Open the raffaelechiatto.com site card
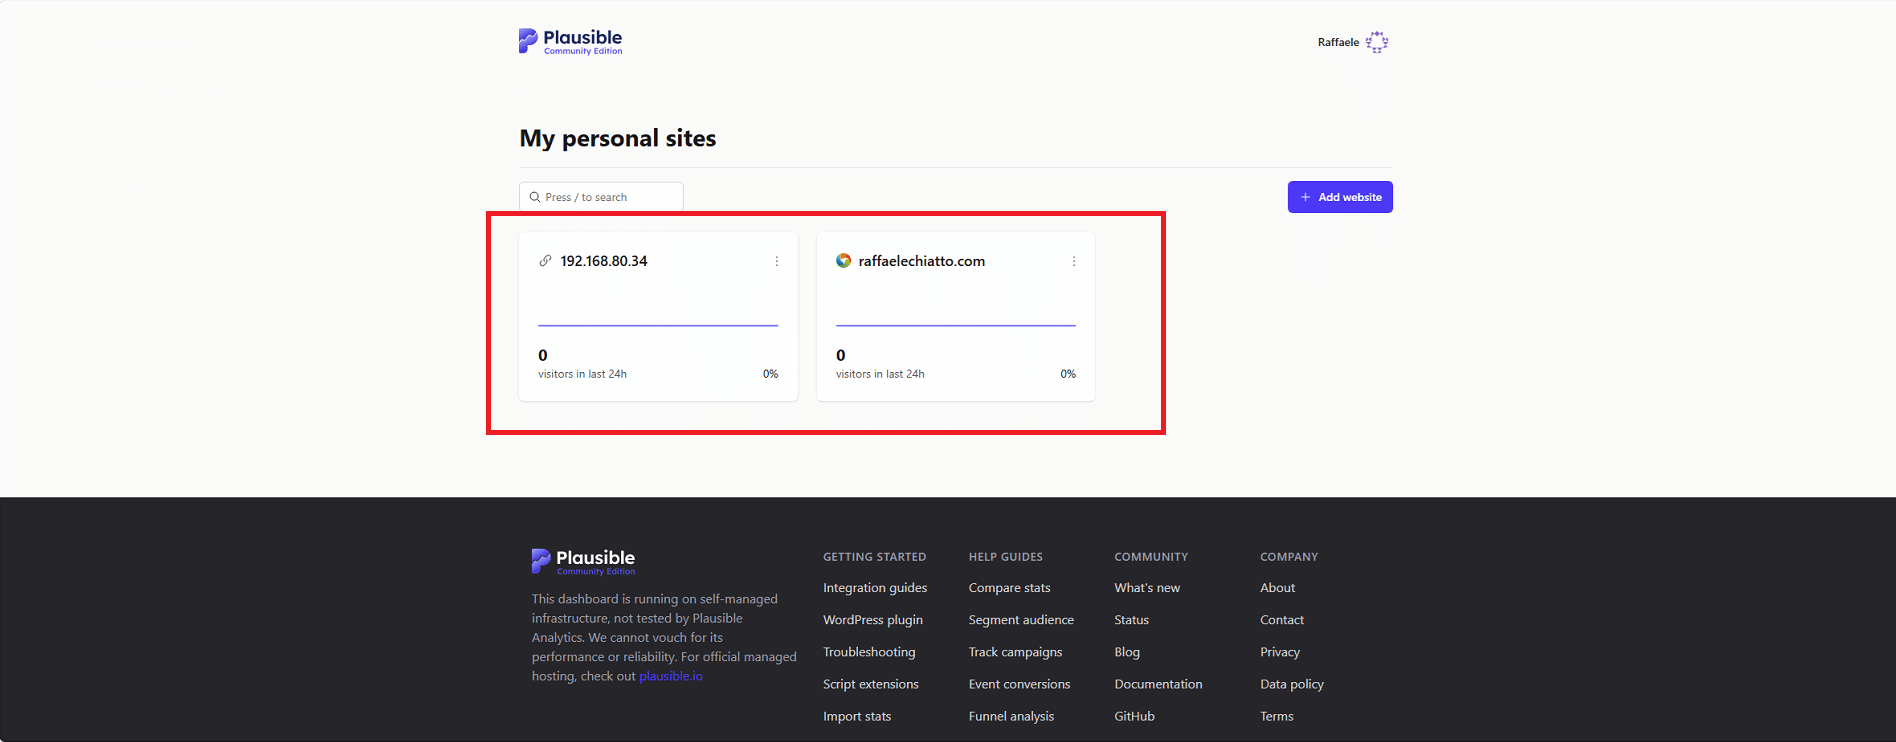Viewport: 1896px width, 742px height. point(956,317)
